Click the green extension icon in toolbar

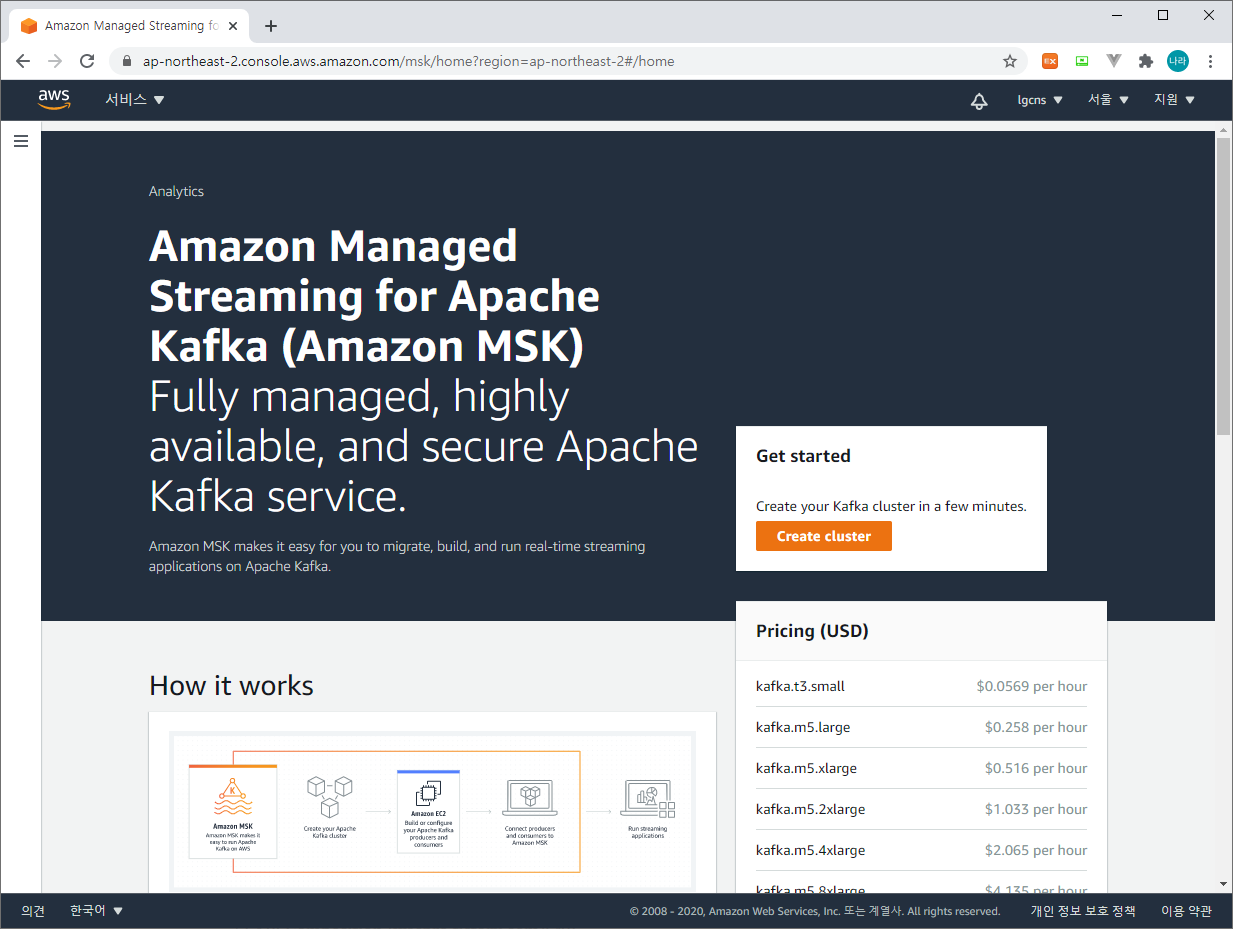tap(1082, 61)
